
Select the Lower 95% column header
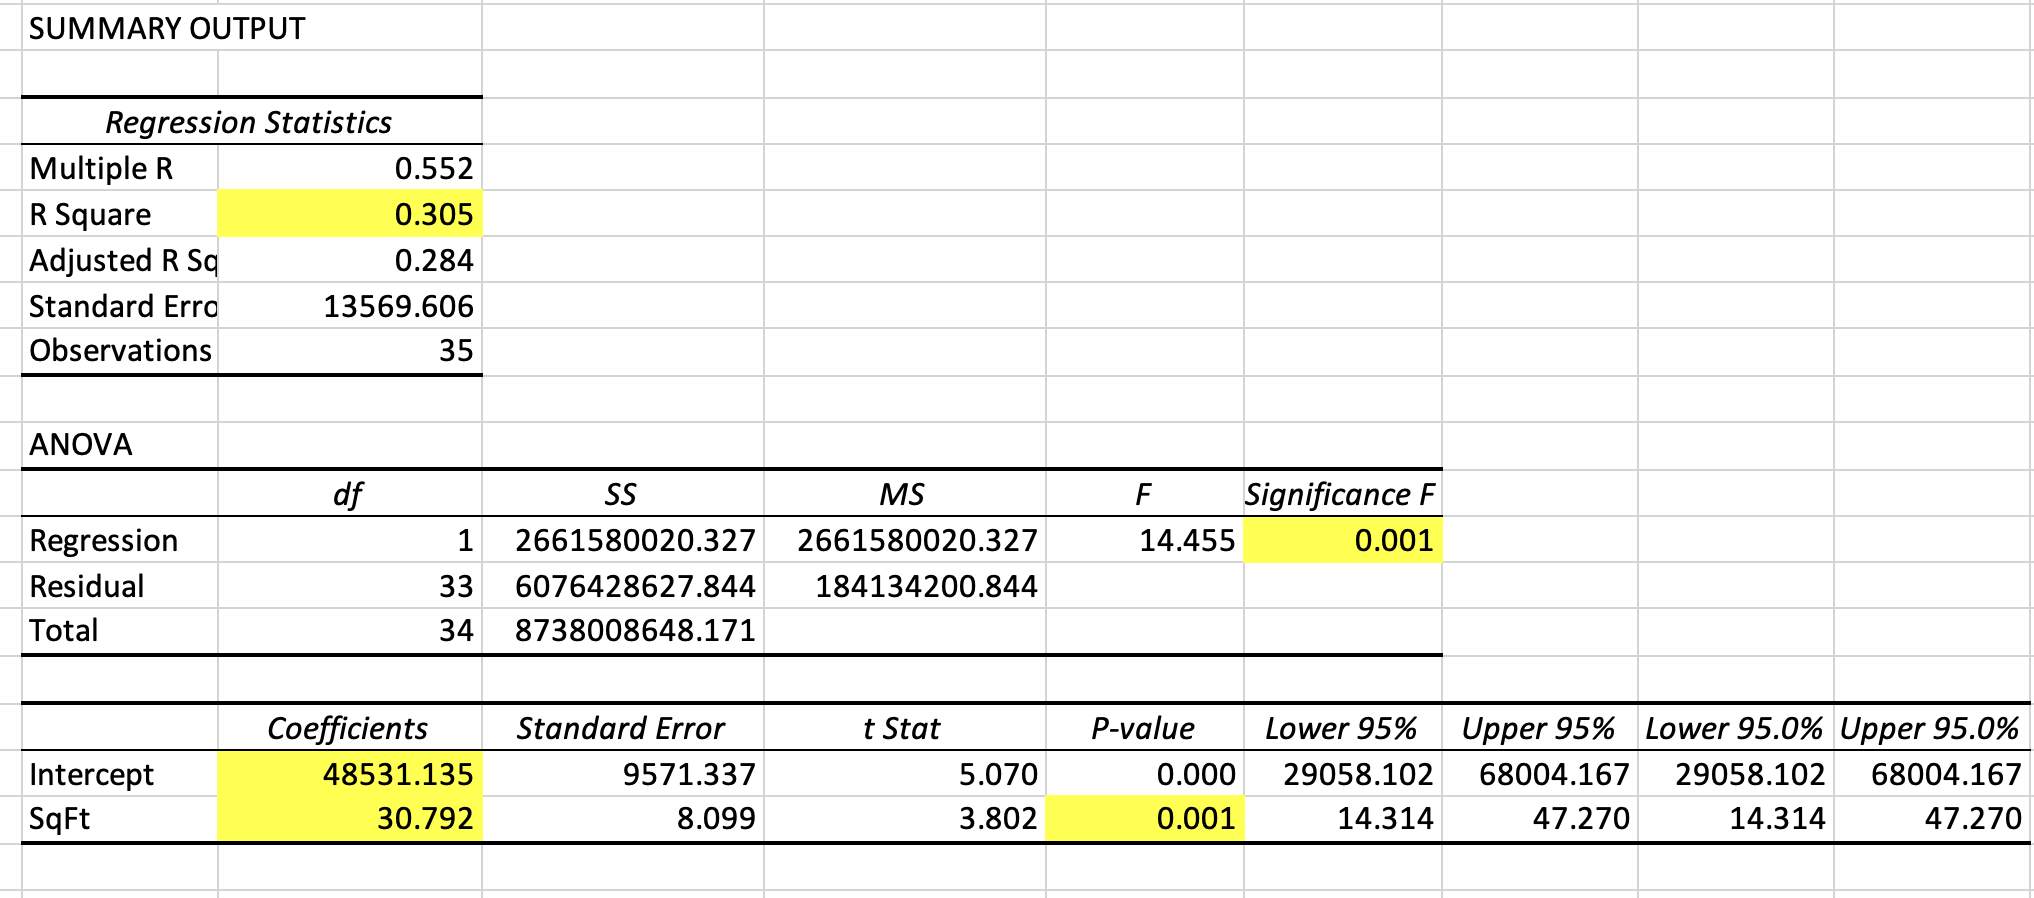pyautogui.click(x=1343, y=728)
